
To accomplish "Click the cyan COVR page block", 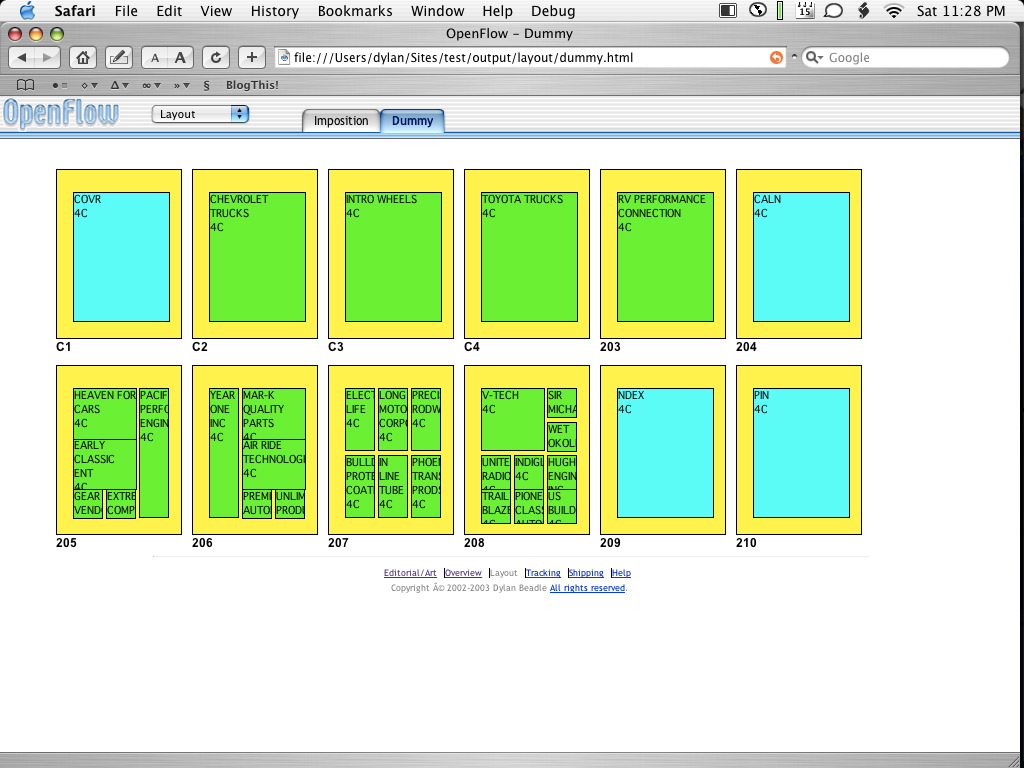I will (x=121, y=257).
